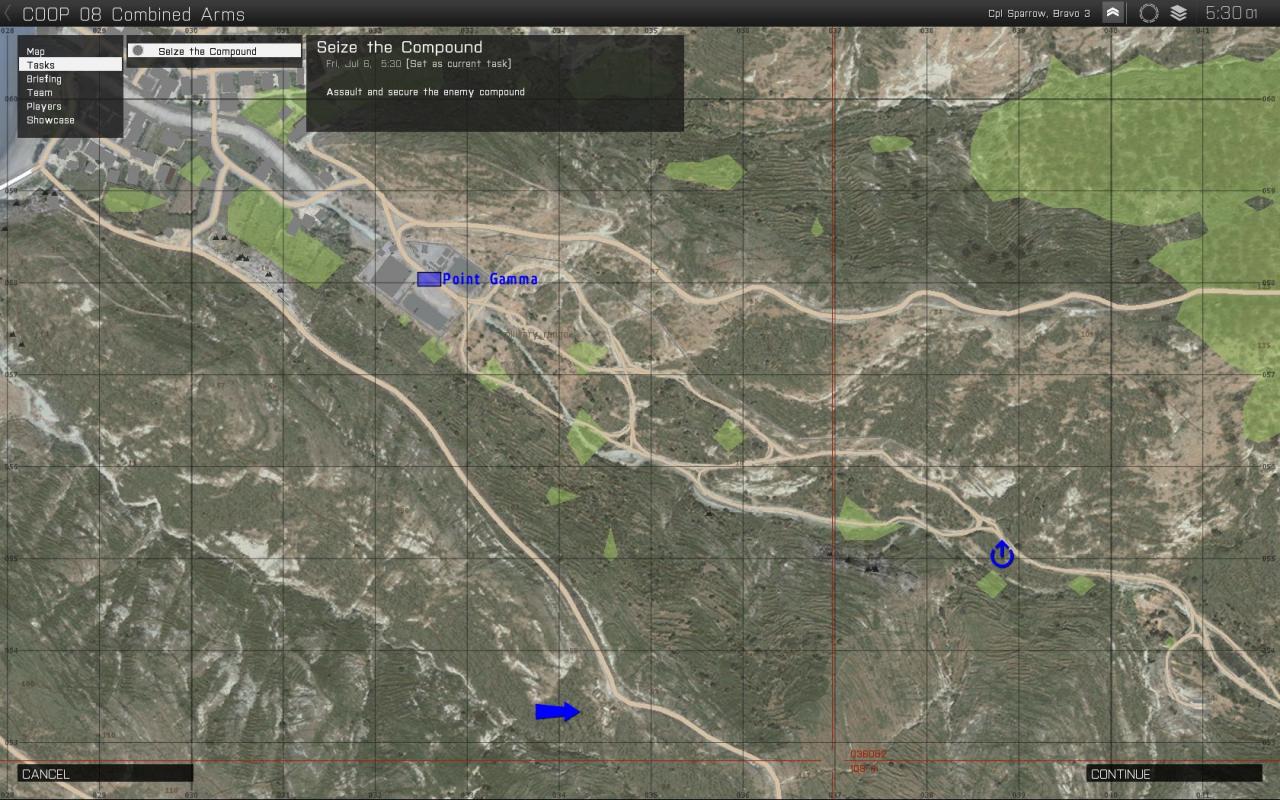Show the Team section

point(70,92)
